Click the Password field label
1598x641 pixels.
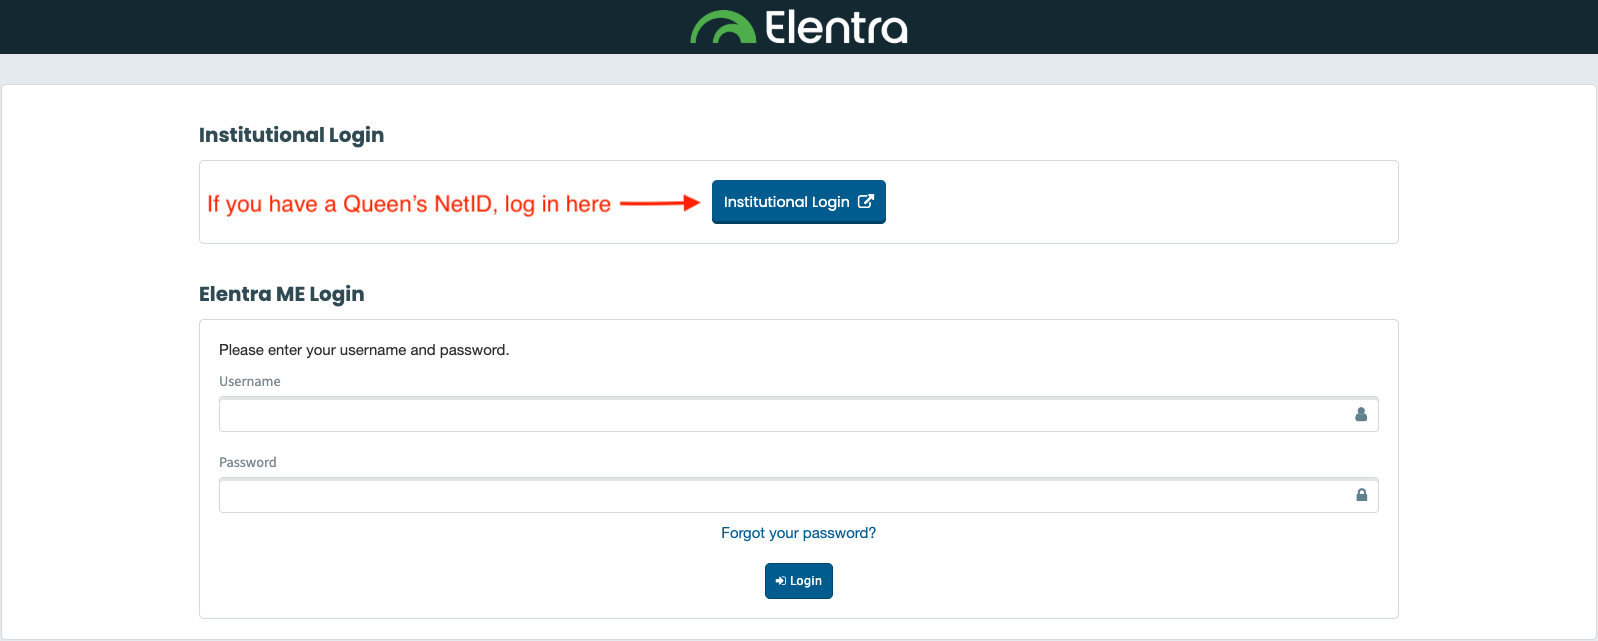coord(248,463)
